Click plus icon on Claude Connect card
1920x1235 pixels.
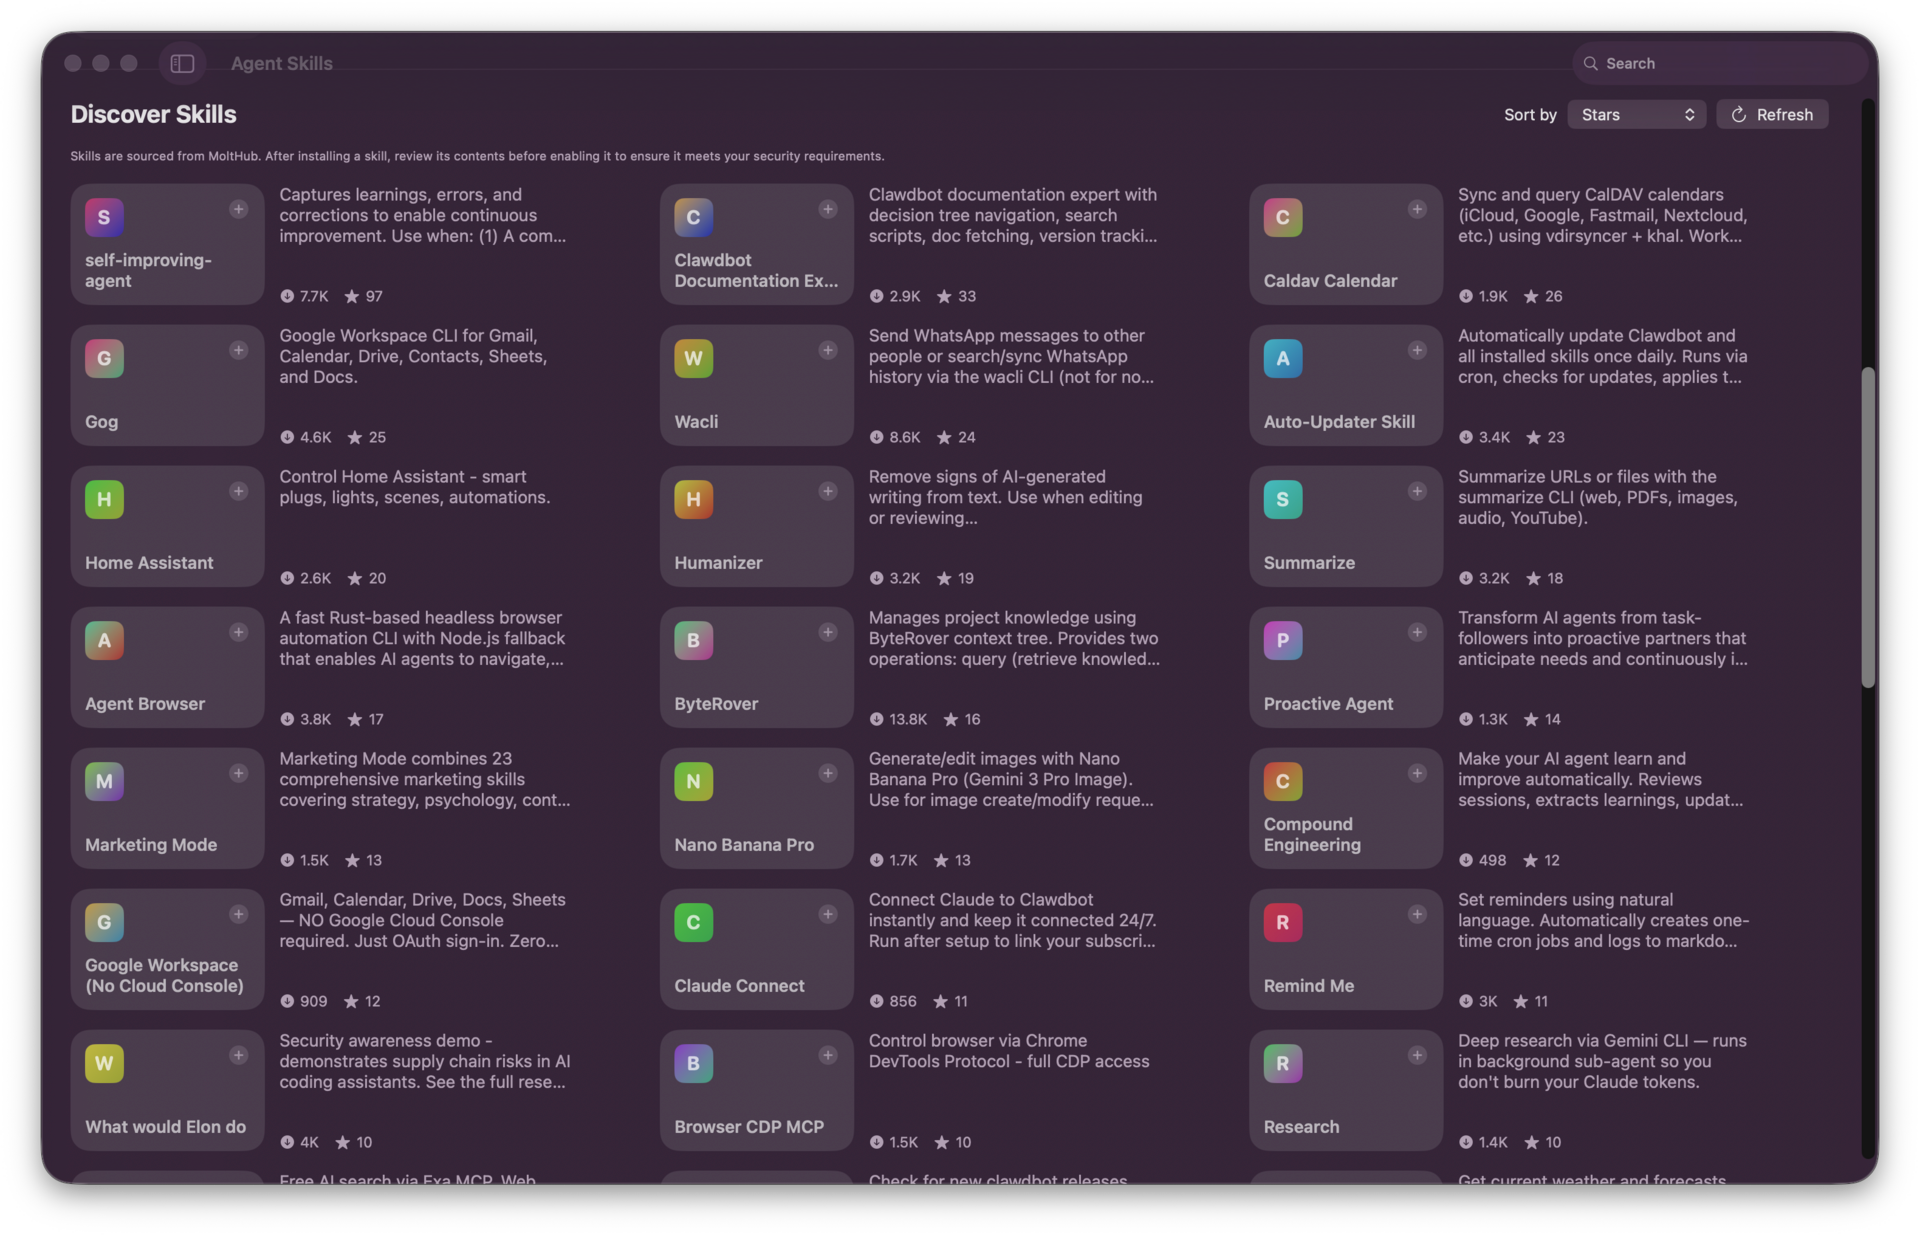(x=827, y=914)
